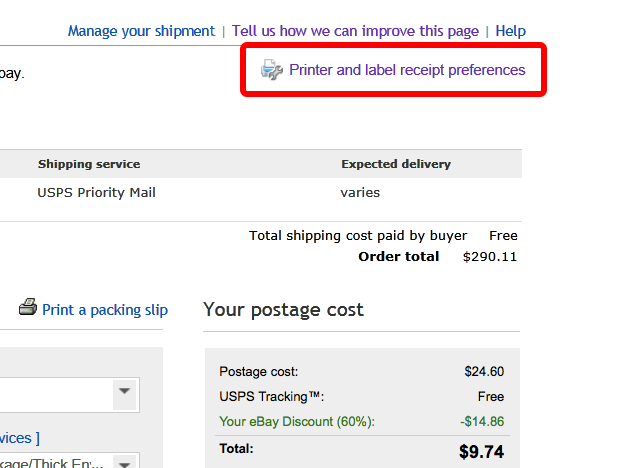Click the Postage cost $24.60 value
Viewport: 634px width, 468px height.
pyautogui.click(x=484, y=371)
